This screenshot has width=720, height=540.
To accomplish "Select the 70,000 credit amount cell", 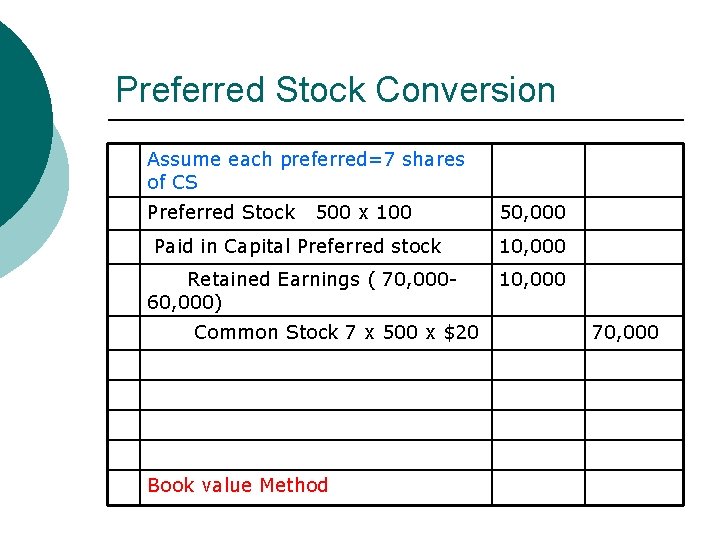I will point(625,332).
